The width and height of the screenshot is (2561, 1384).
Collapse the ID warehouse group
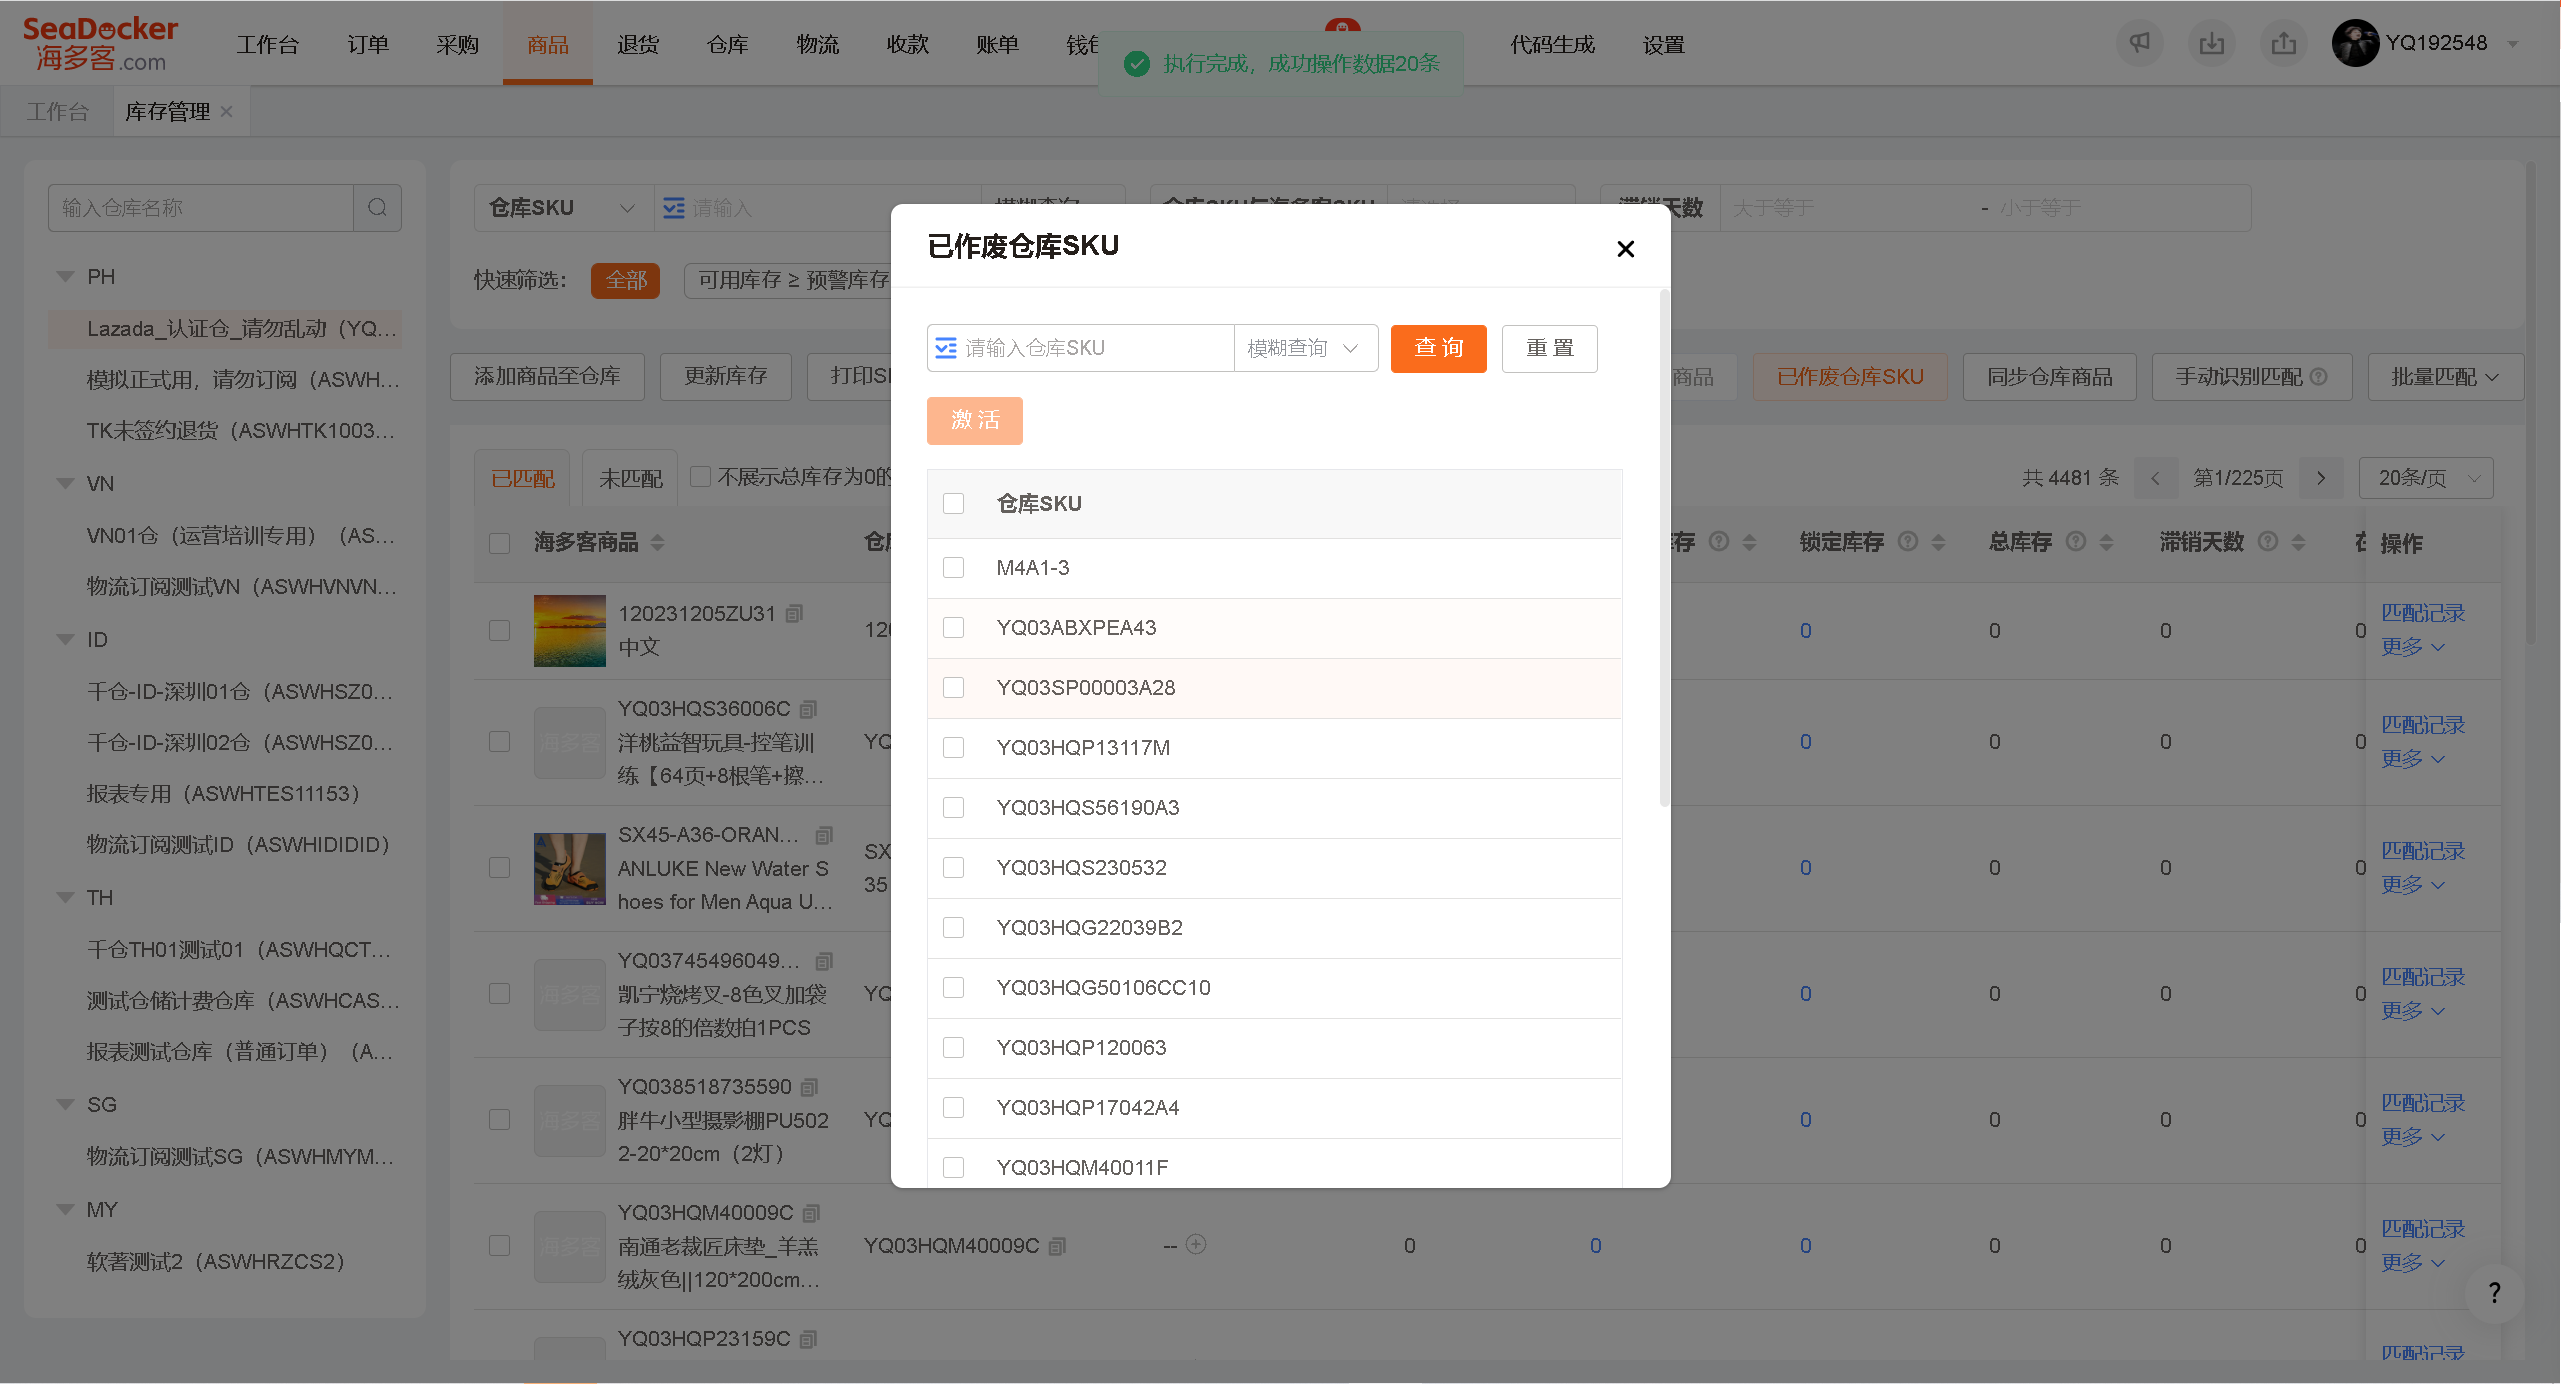66,640
